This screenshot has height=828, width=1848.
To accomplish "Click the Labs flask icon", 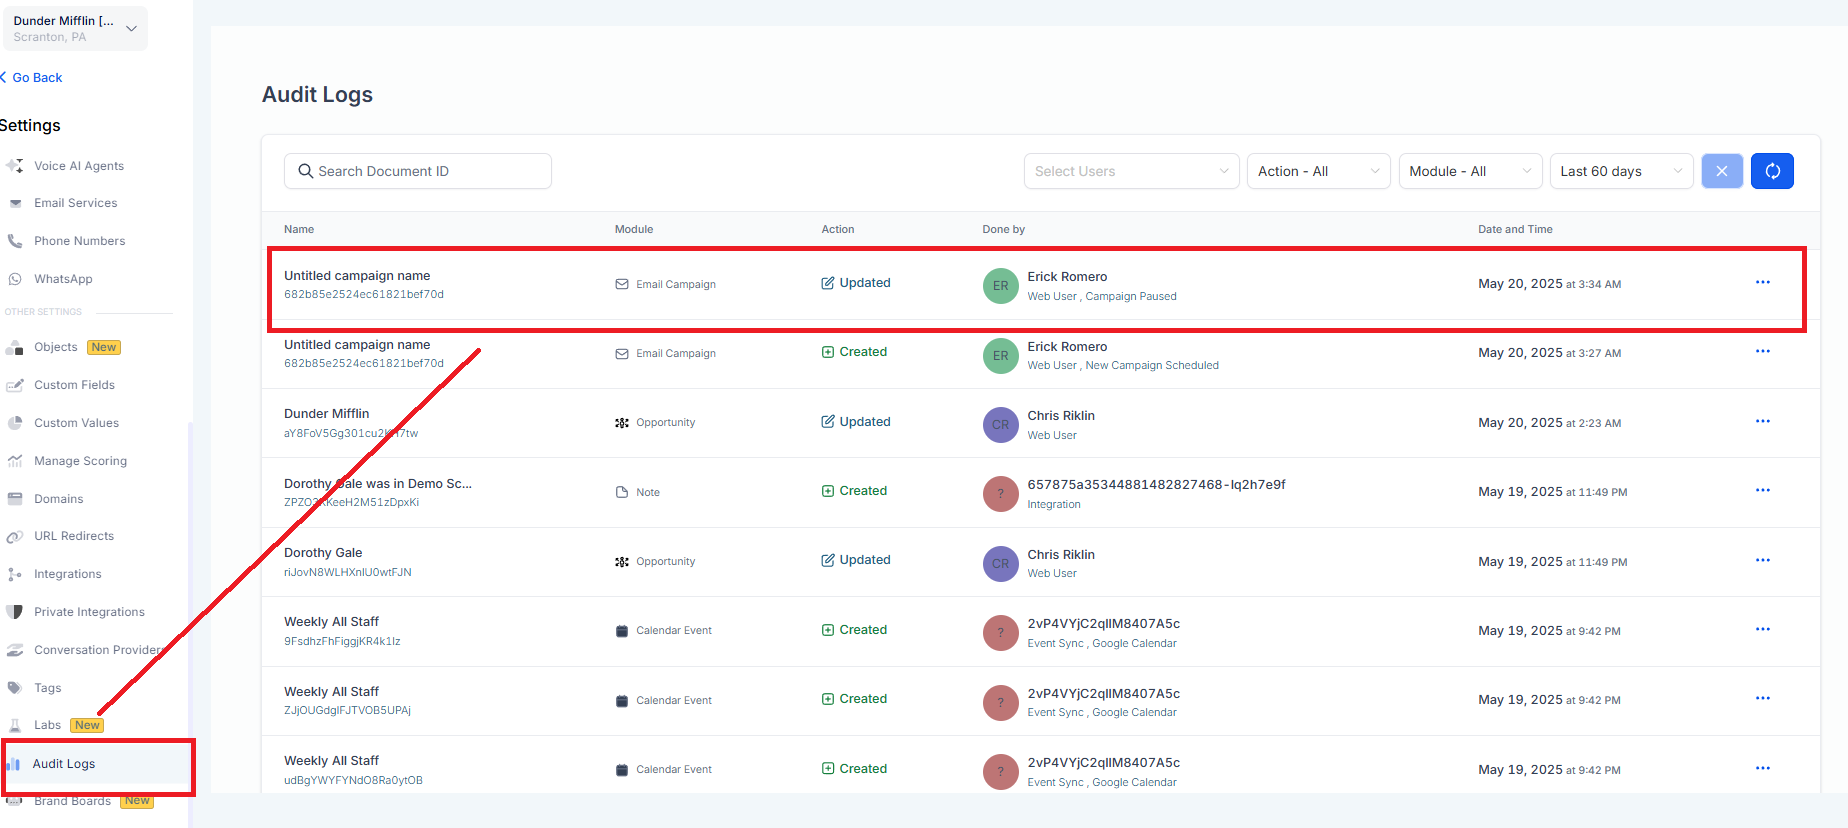I will (15, 725).
